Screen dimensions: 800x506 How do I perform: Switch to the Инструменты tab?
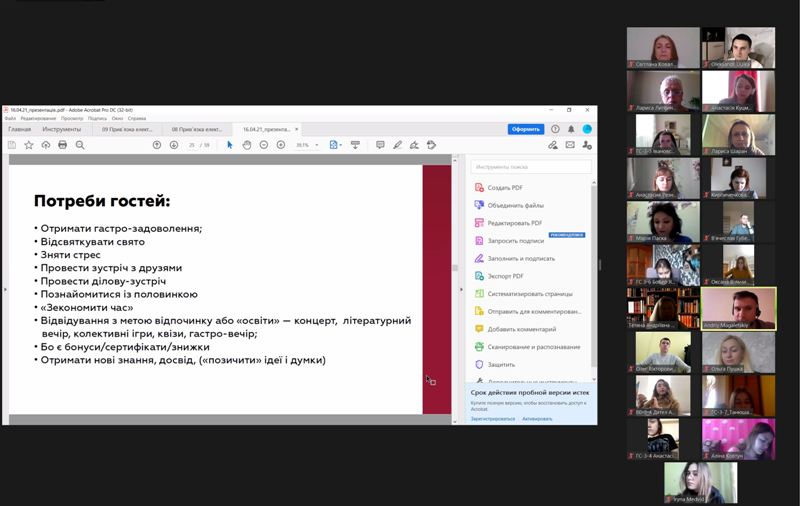(x=62, y=130)
